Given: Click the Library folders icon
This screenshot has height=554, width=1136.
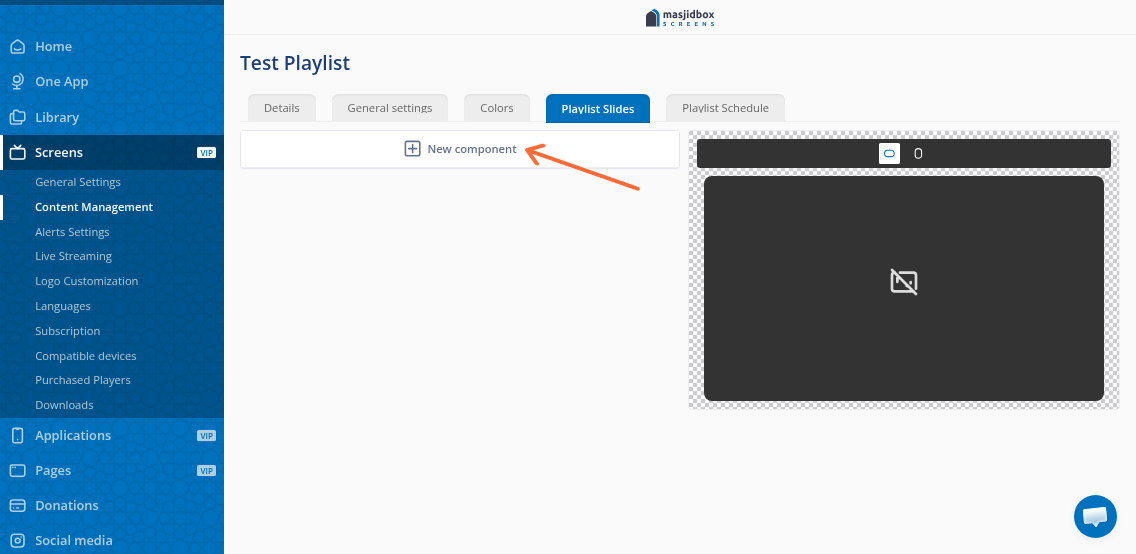Looking at the screenshot, I should pos(17,117).
